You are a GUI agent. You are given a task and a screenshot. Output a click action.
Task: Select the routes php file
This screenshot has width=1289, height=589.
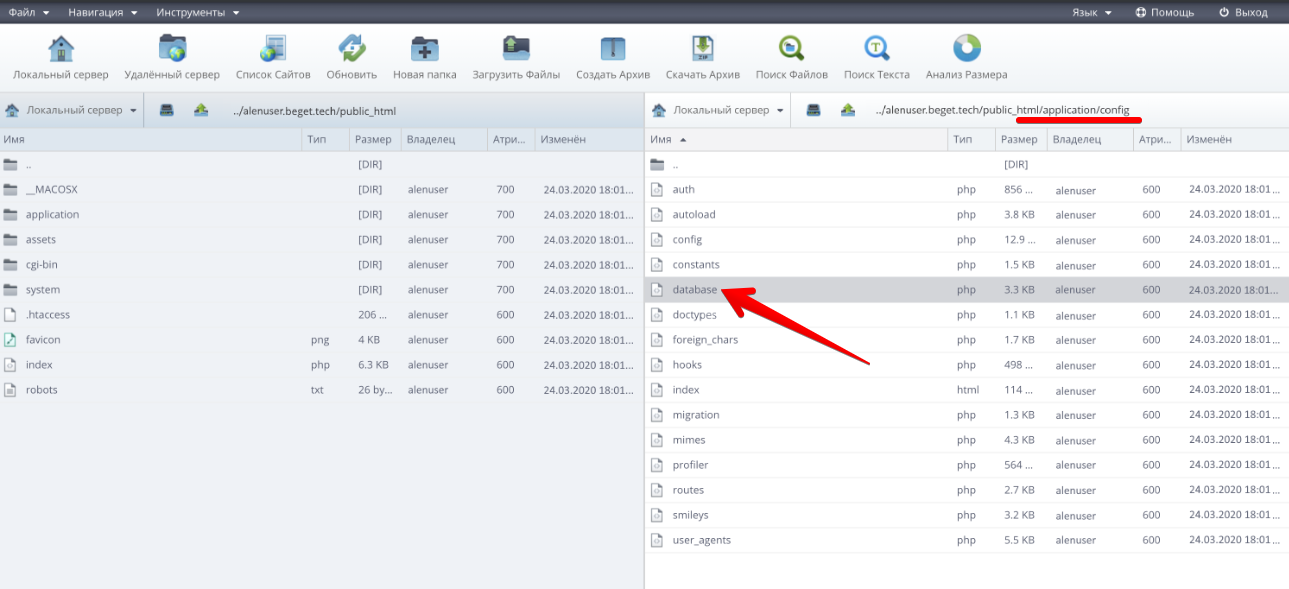point(967,489)
